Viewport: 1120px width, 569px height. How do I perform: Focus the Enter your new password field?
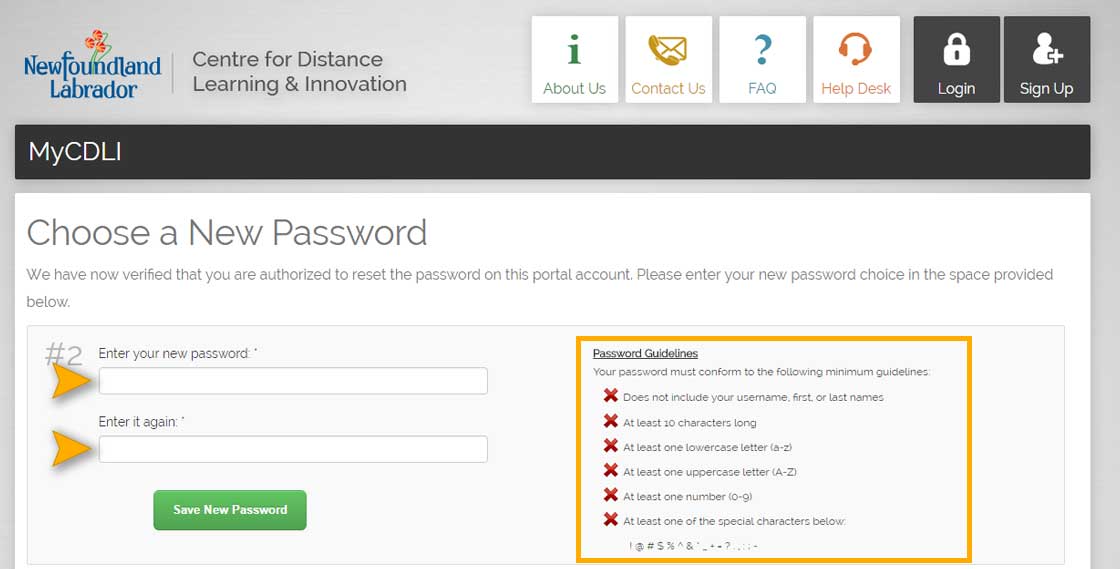tap(293, 381)
